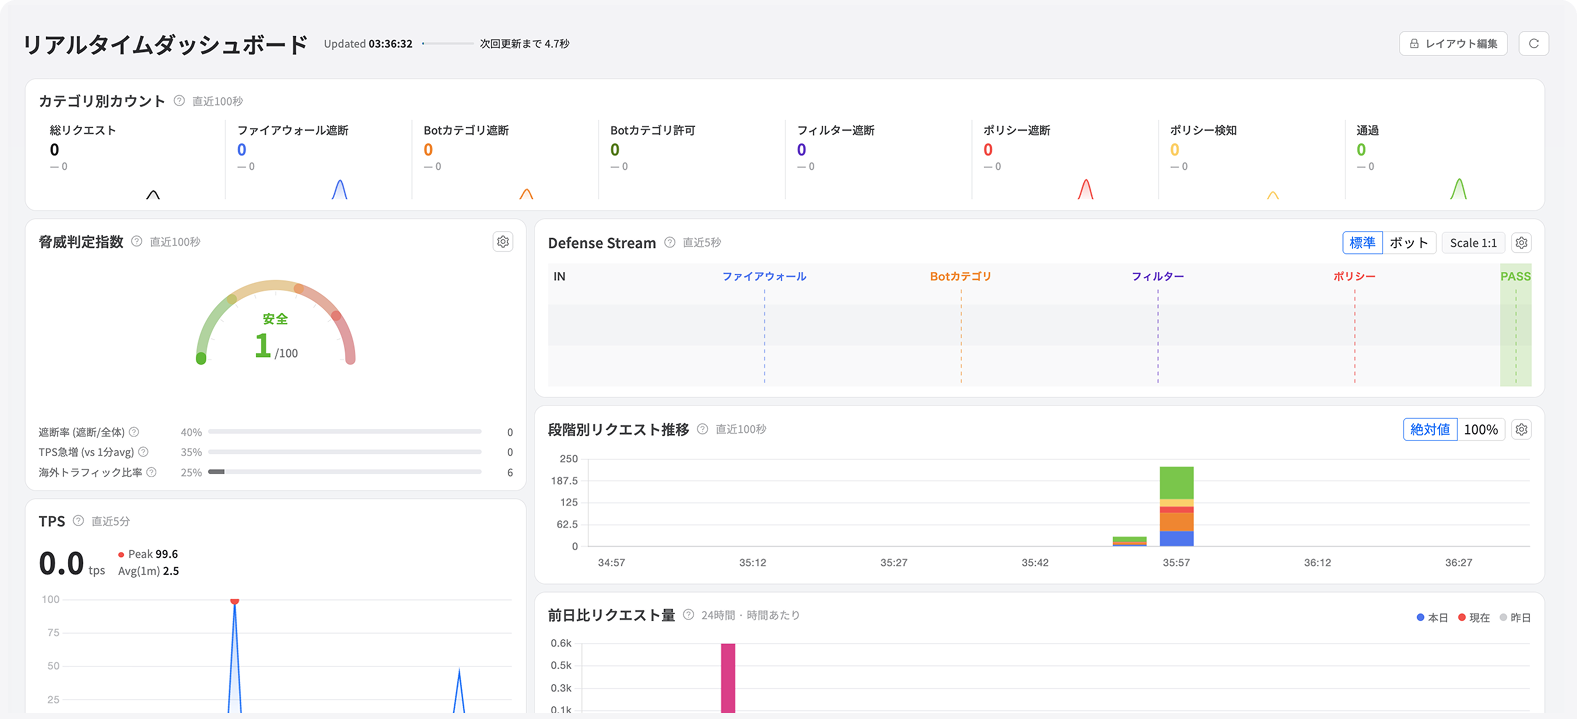
Task: Click the threat gauge score 1/100
Action: [x=276, y=346]
